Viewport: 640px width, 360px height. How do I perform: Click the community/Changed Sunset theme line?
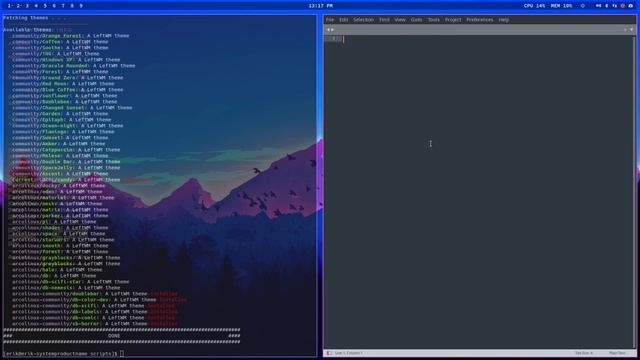[72, 108]
